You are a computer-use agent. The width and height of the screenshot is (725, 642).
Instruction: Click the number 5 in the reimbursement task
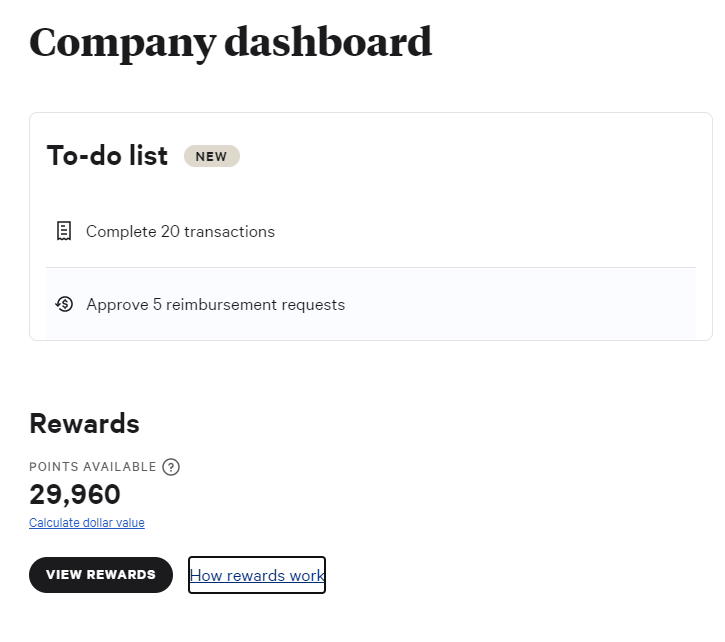pos(157,305)
